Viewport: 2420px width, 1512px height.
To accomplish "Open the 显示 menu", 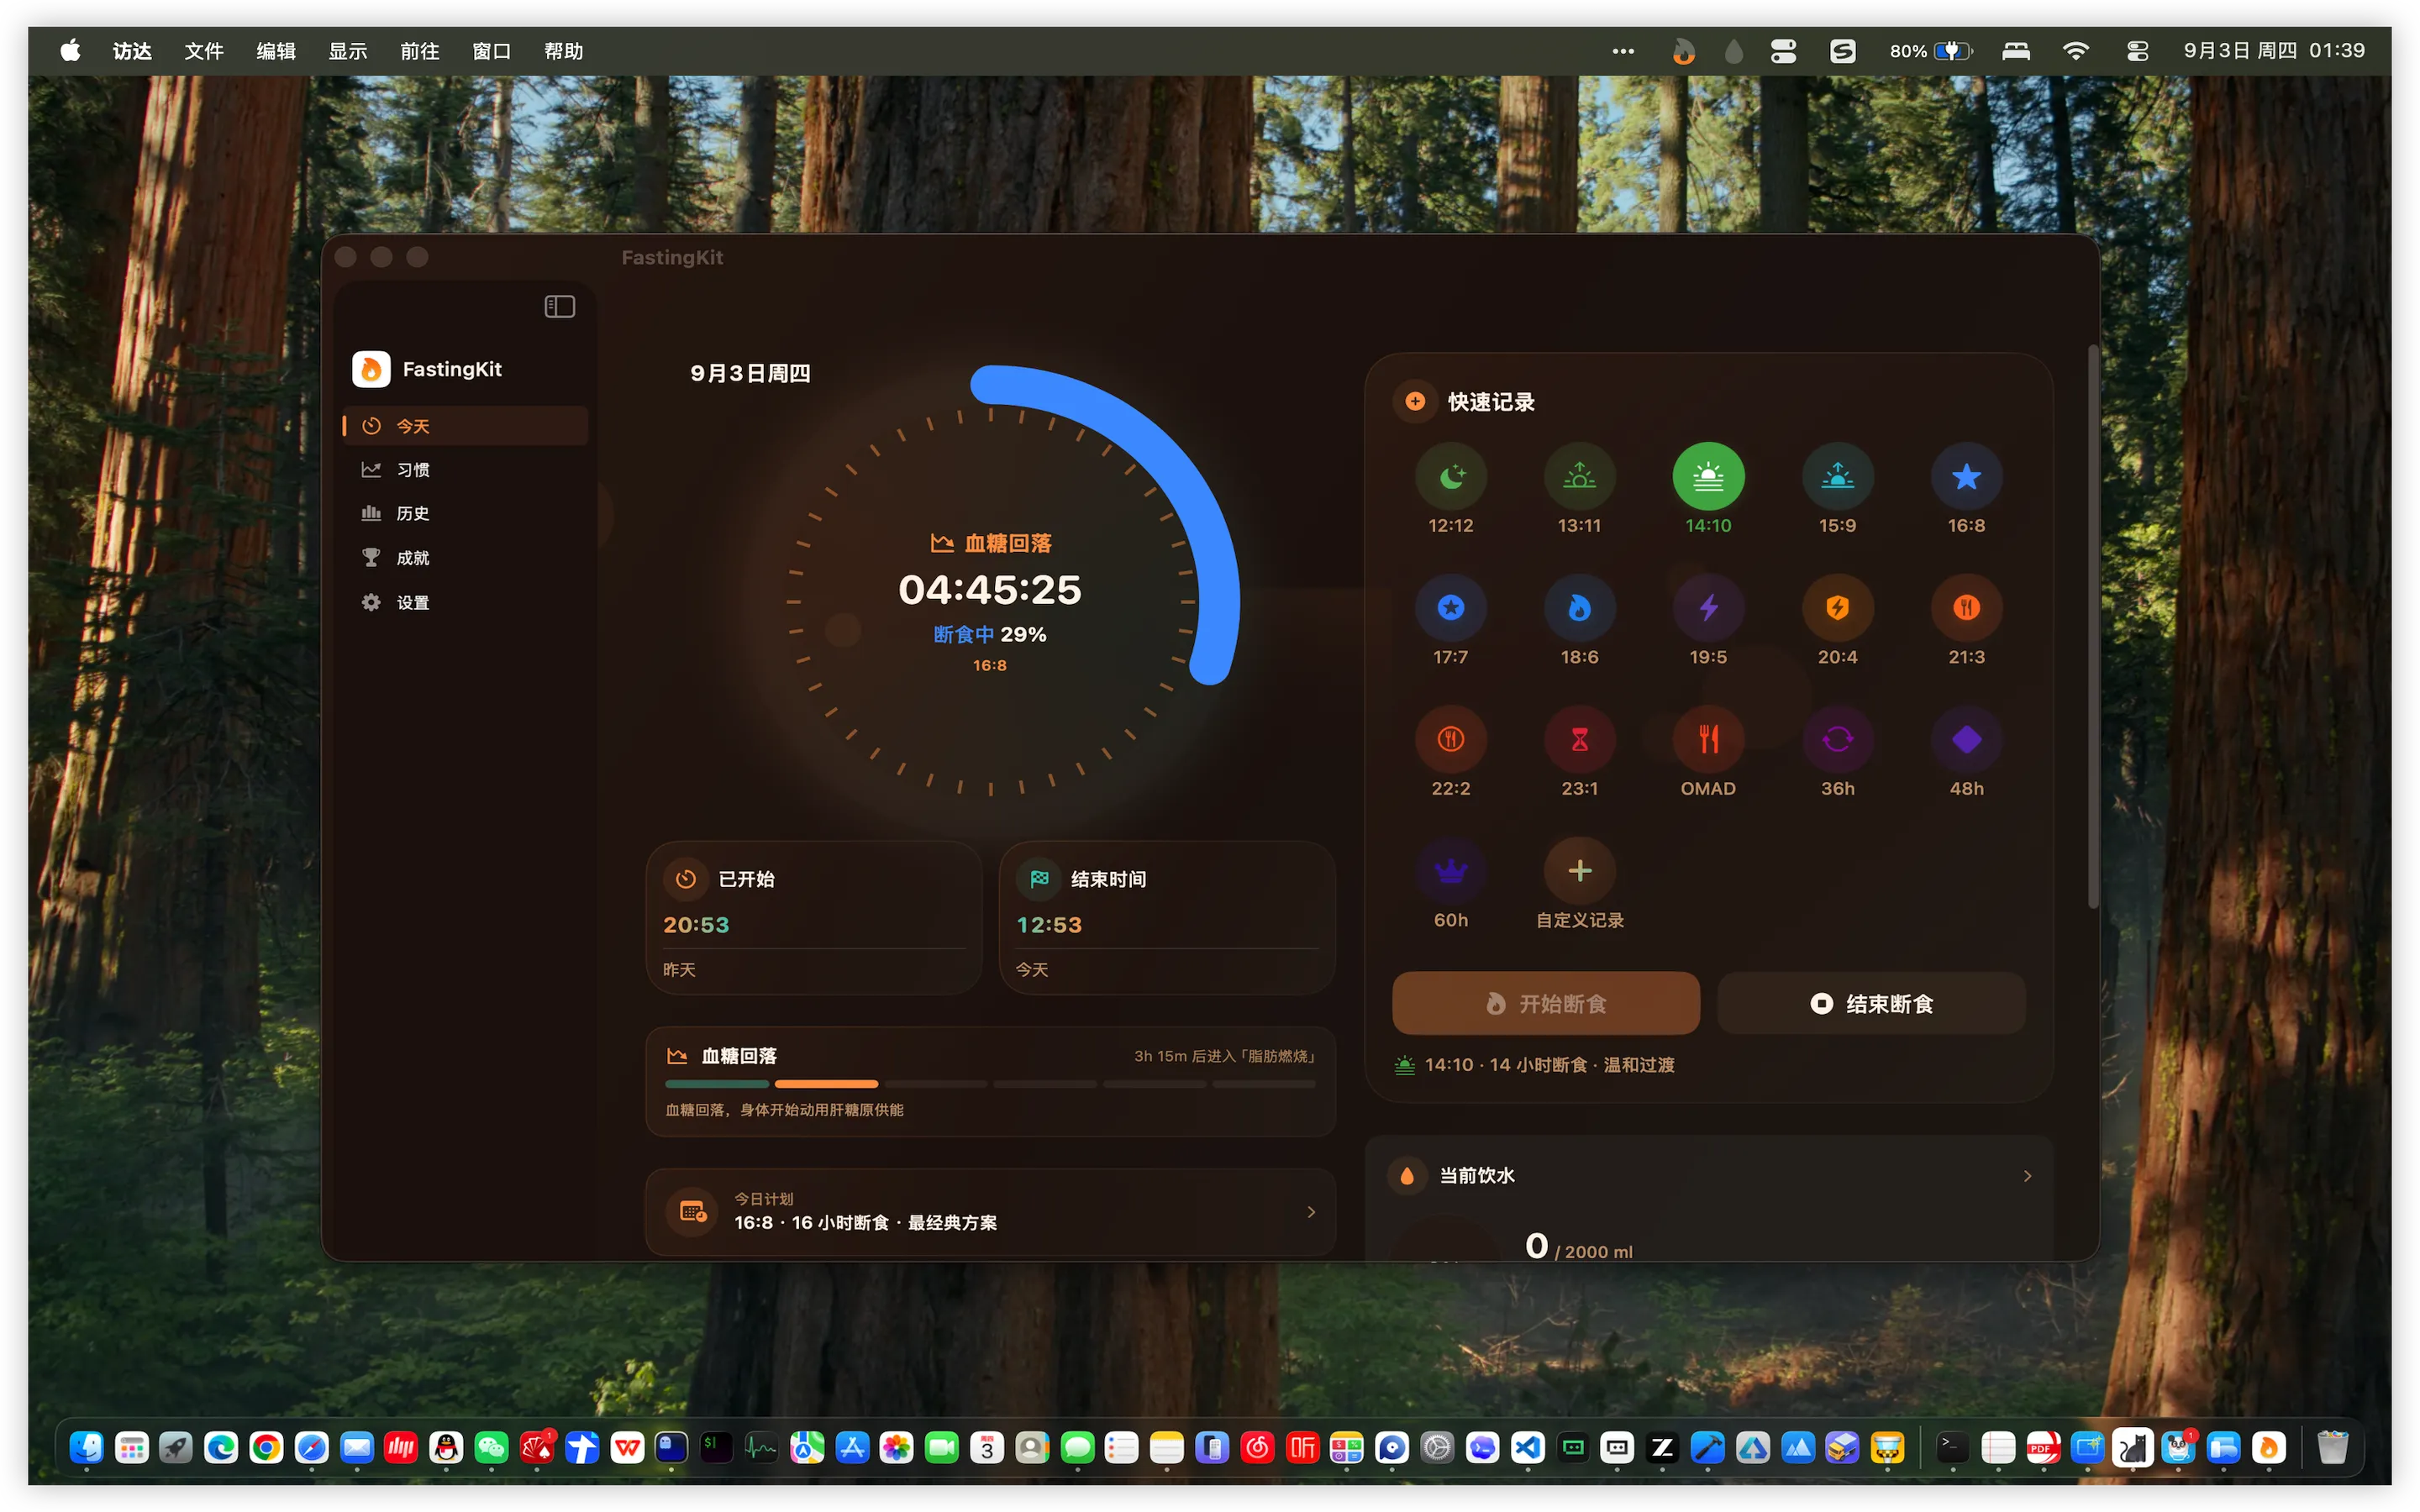I will [x=348, y=51].
